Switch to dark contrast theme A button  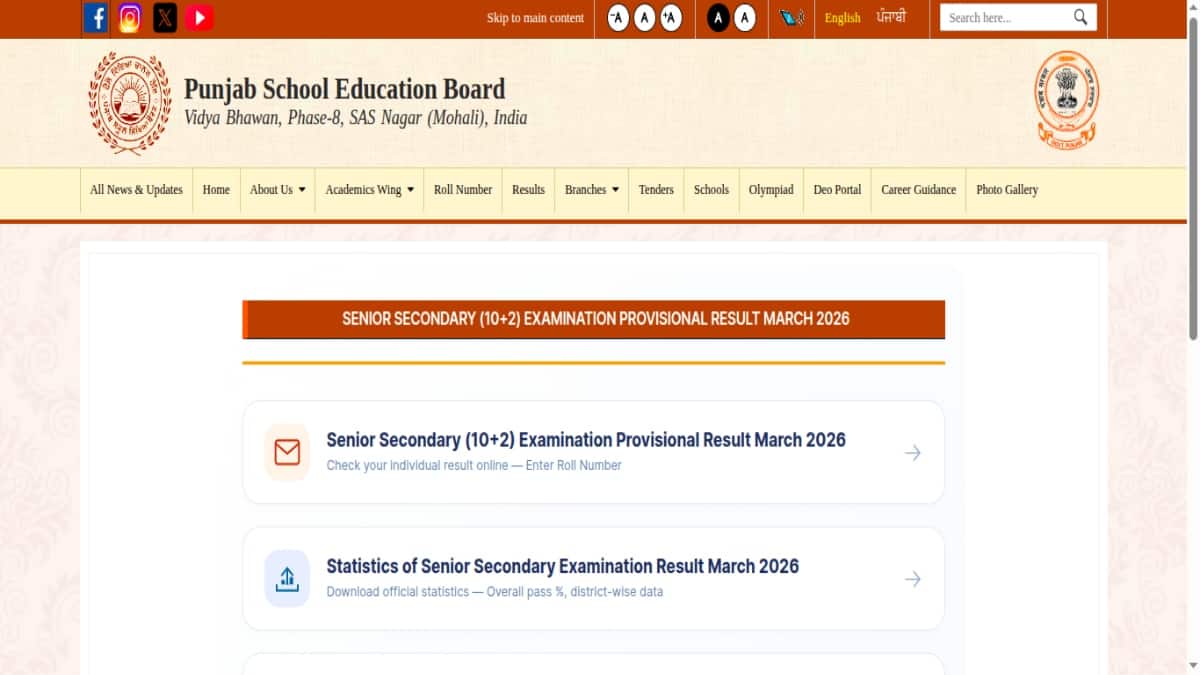pos(718,18)
